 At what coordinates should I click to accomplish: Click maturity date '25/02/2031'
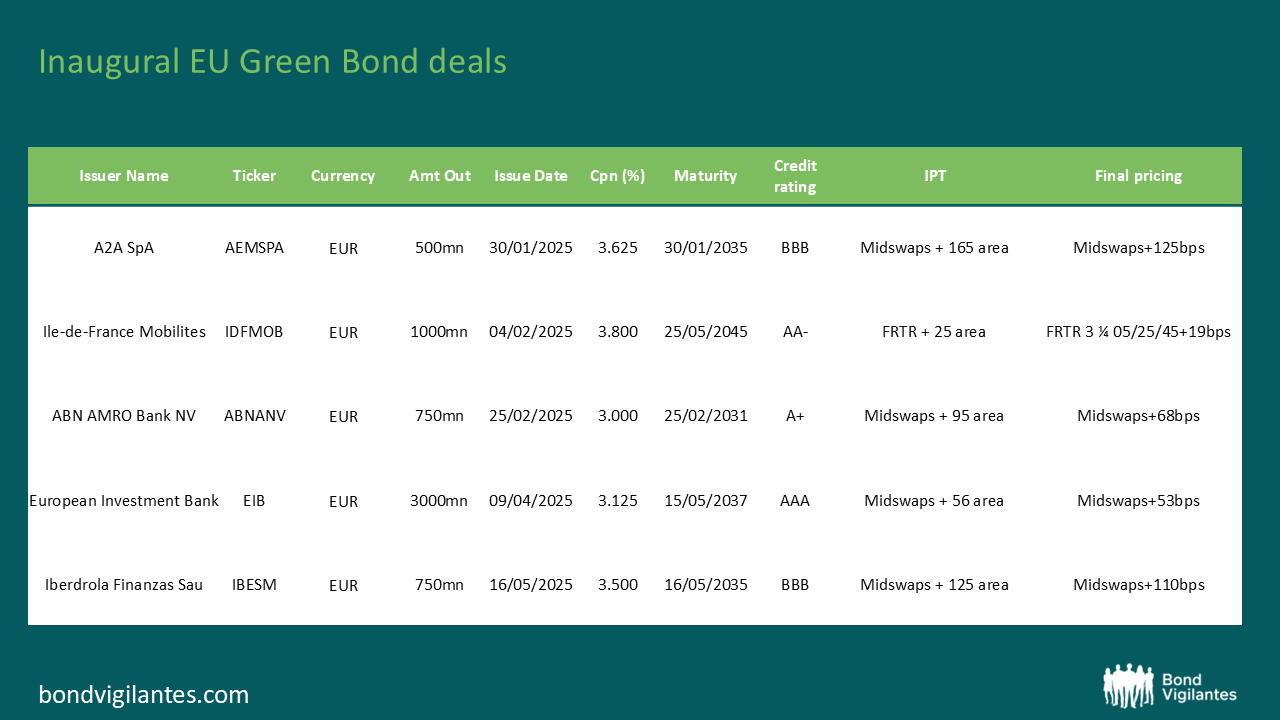point(706,416)
